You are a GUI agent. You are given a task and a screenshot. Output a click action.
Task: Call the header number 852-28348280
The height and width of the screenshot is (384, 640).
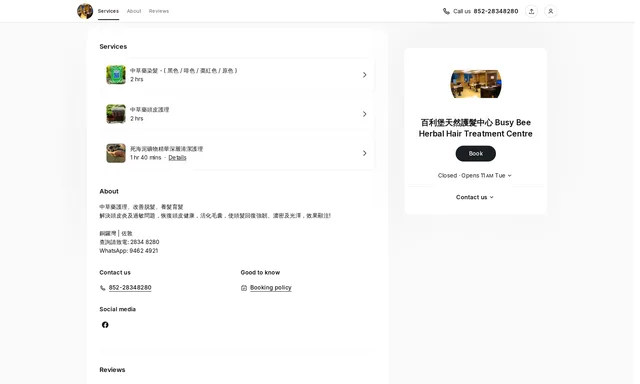pyautogui.click(x=496, y=11)
